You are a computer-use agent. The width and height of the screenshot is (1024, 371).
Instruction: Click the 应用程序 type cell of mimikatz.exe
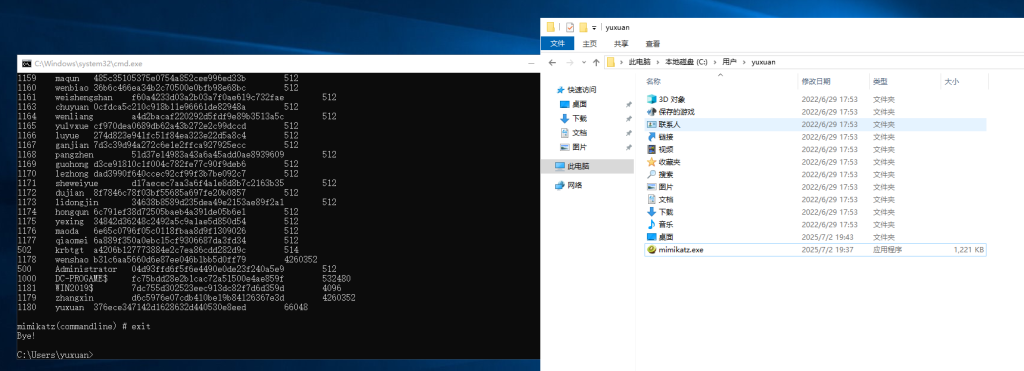tap(888, 250)
